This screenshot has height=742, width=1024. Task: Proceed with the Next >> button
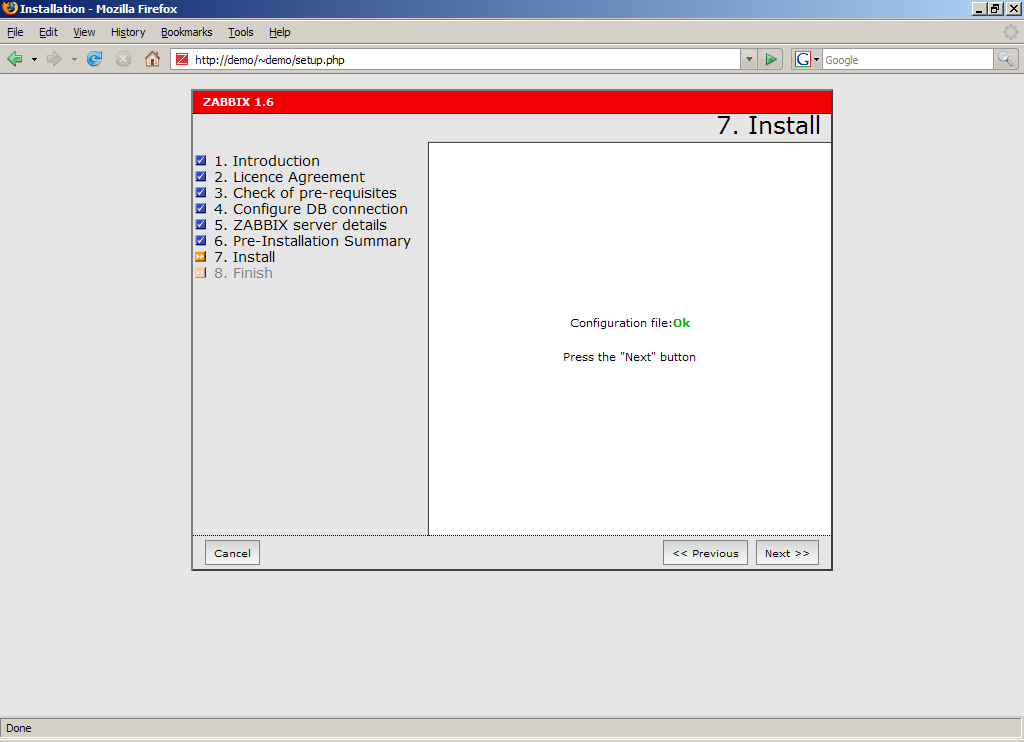[787, 553]
